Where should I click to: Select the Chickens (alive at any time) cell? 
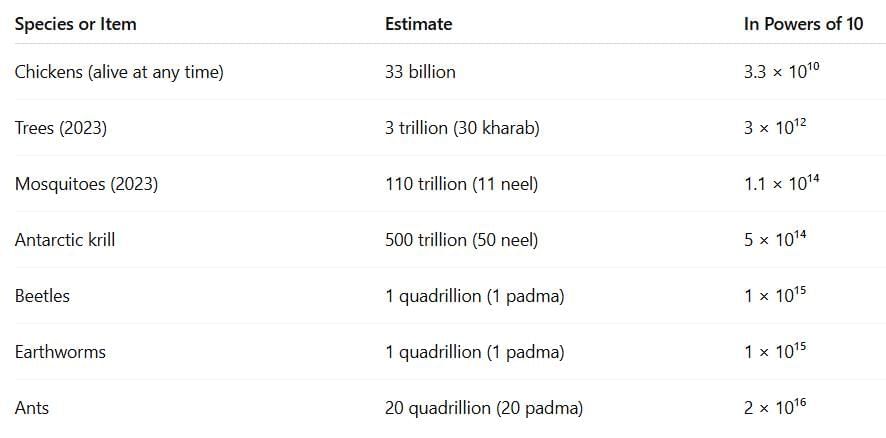(x=119, y=72)
